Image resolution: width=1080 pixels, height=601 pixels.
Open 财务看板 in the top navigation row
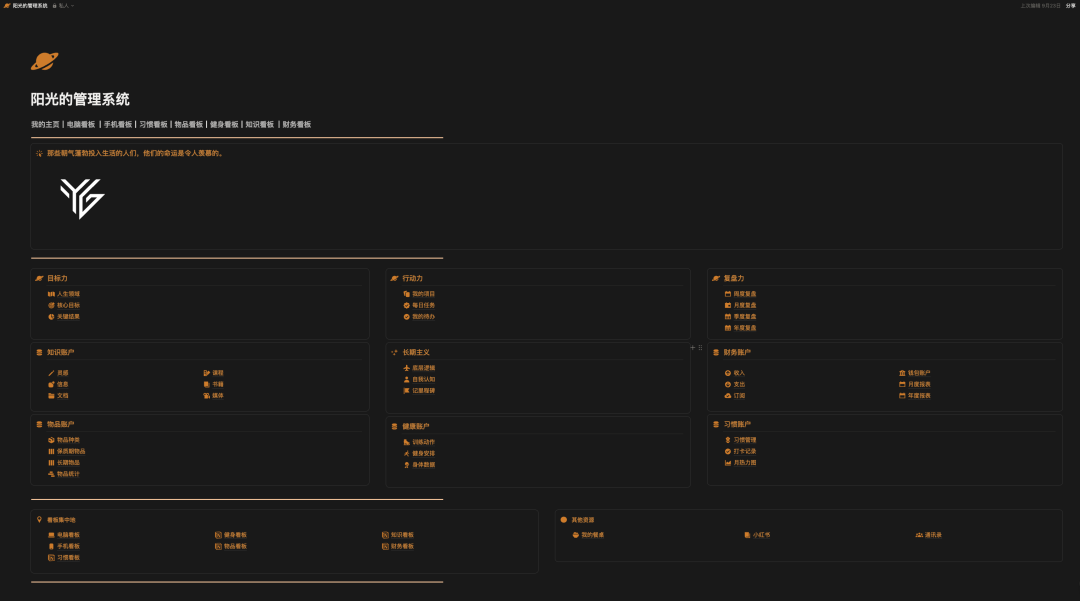pyautogui.click(x=297, y=125)
